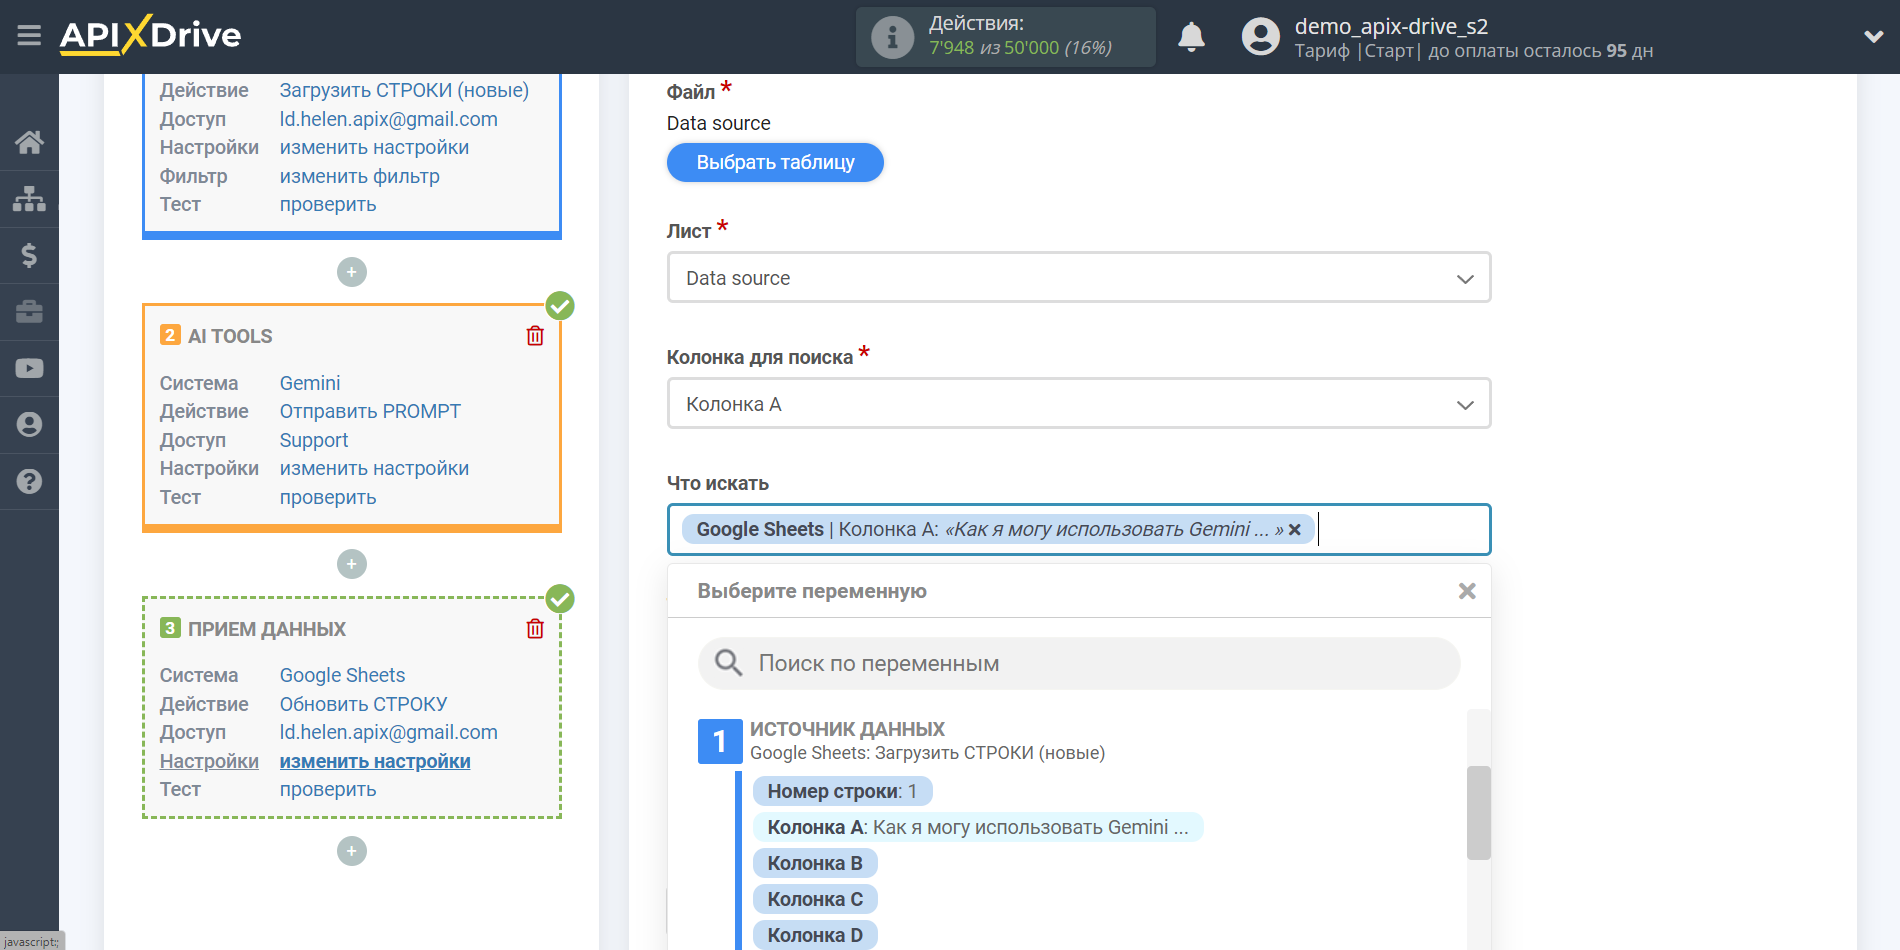Open video tutorials icon in sidebar

29,368
